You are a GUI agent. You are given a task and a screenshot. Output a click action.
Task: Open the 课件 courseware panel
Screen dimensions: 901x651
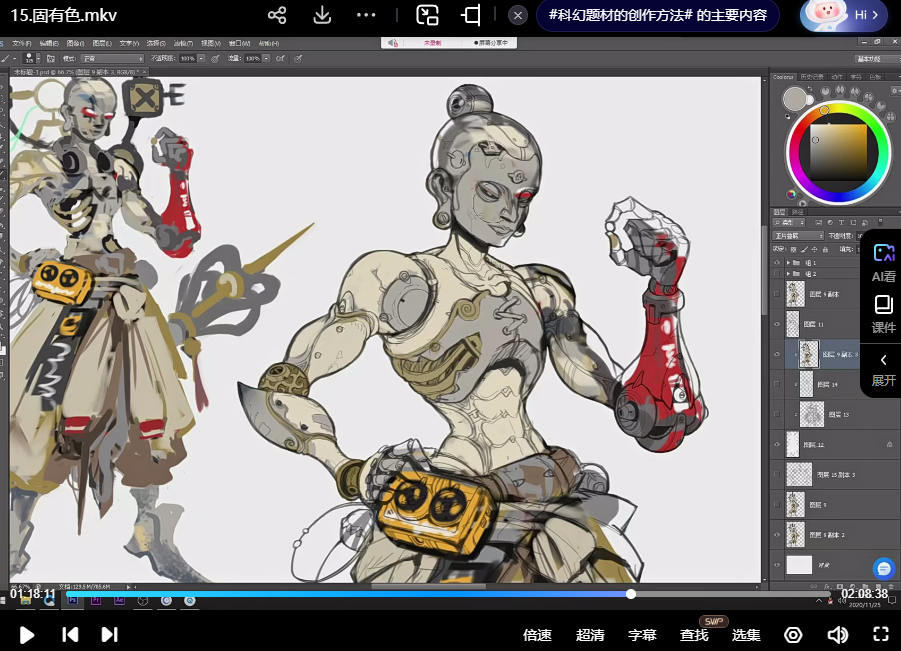point(883,314)
